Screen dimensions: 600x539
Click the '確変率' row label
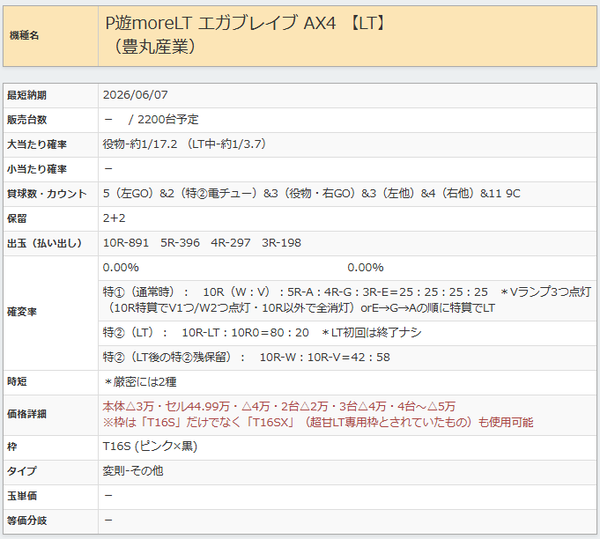(22, 312)
